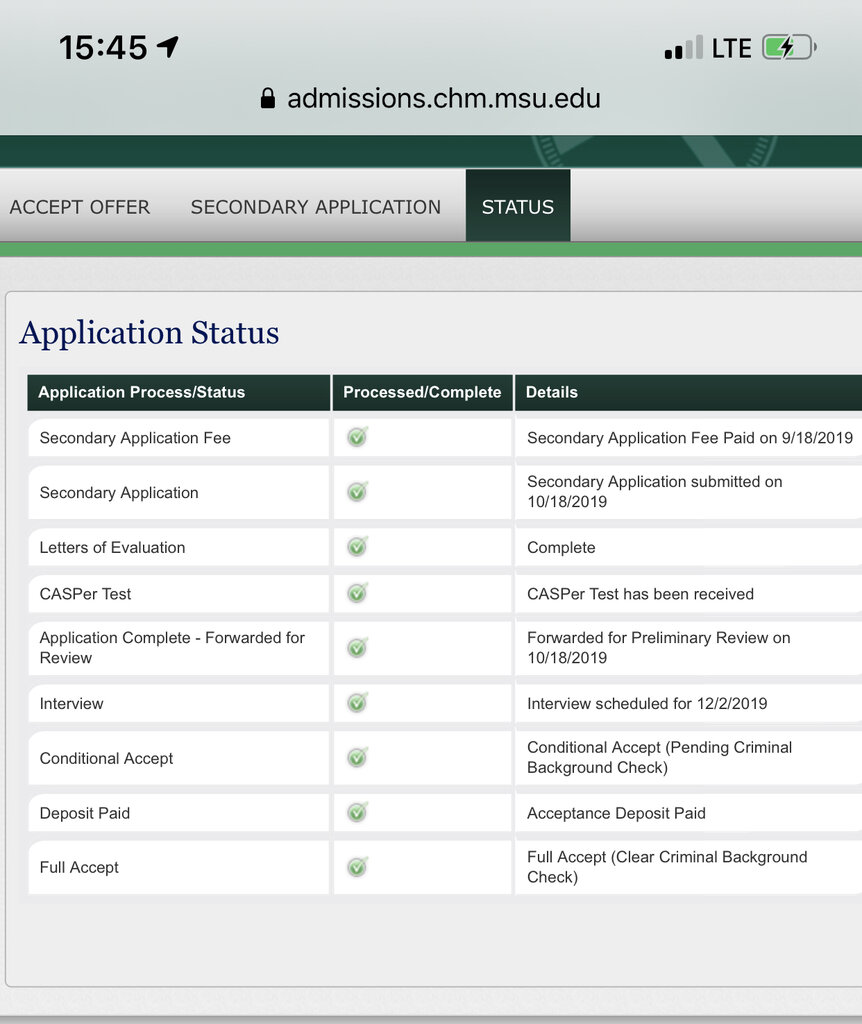Select the 'Letters of Evaluation' row label
Image resolution: width=862 pixels, height=1024 pixels.
coord(112,548)
